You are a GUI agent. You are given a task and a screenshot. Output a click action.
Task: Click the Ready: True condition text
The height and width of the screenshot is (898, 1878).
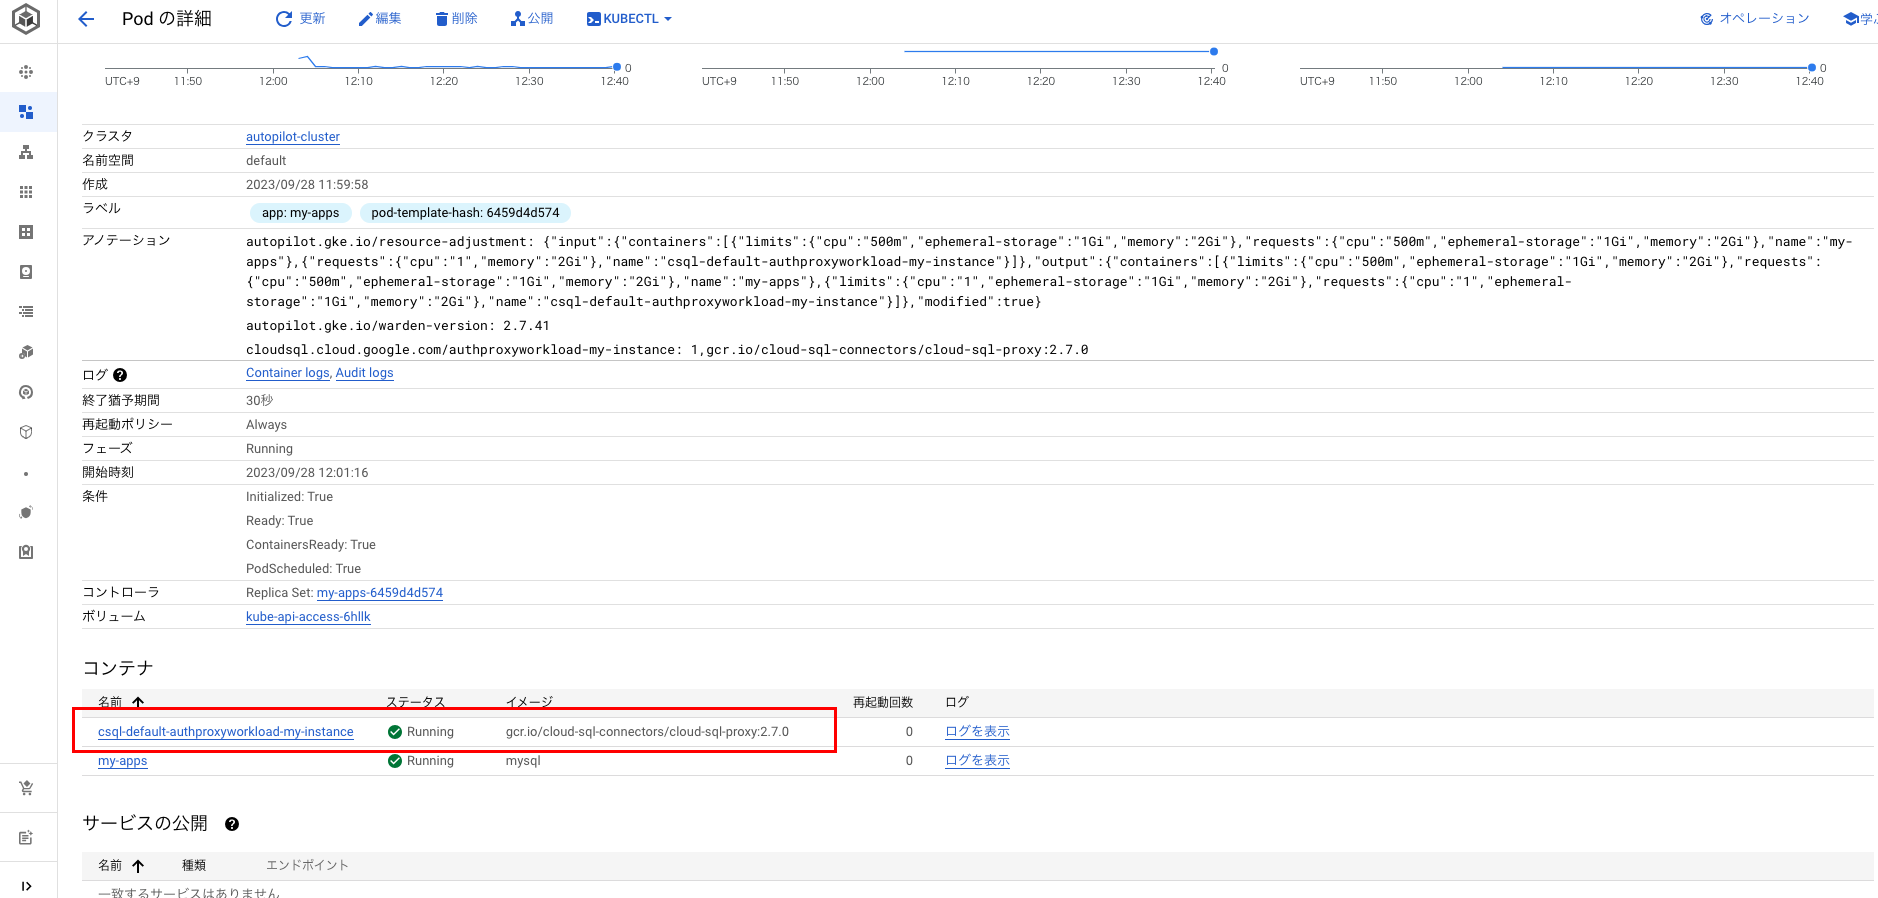pos(279,521)
